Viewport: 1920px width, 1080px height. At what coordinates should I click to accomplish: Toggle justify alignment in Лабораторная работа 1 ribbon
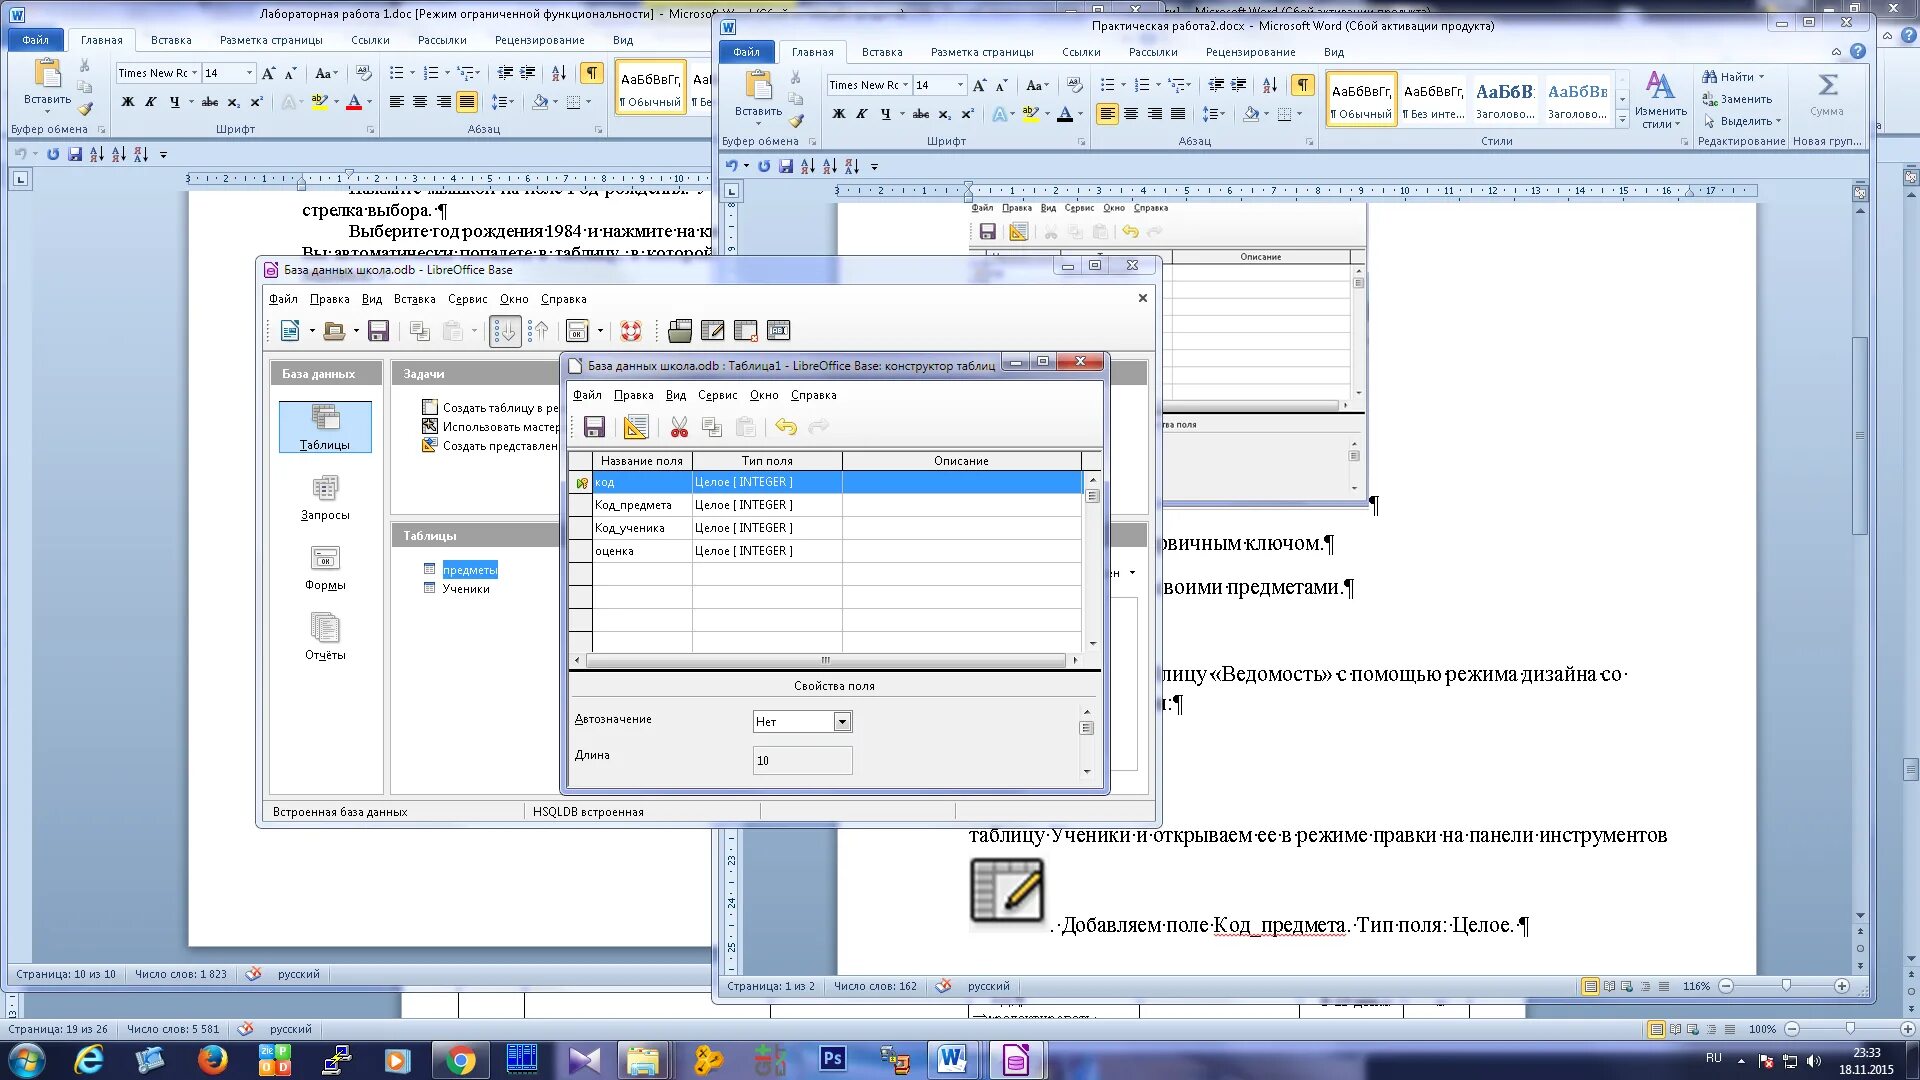[x=467, y=102]
